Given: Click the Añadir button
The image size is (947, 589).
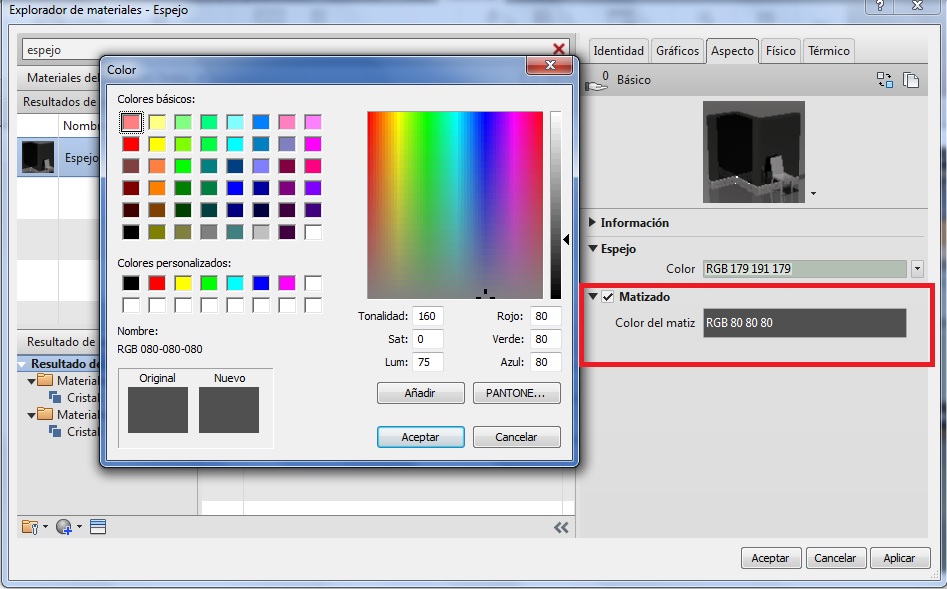Looking at the screenshot, I should pos(420,393).
